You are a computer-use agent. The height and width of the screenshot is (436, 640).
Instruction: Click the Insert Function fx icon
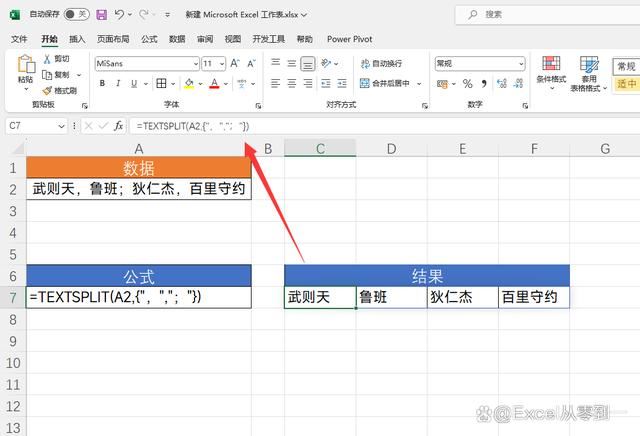click(118, 126)
